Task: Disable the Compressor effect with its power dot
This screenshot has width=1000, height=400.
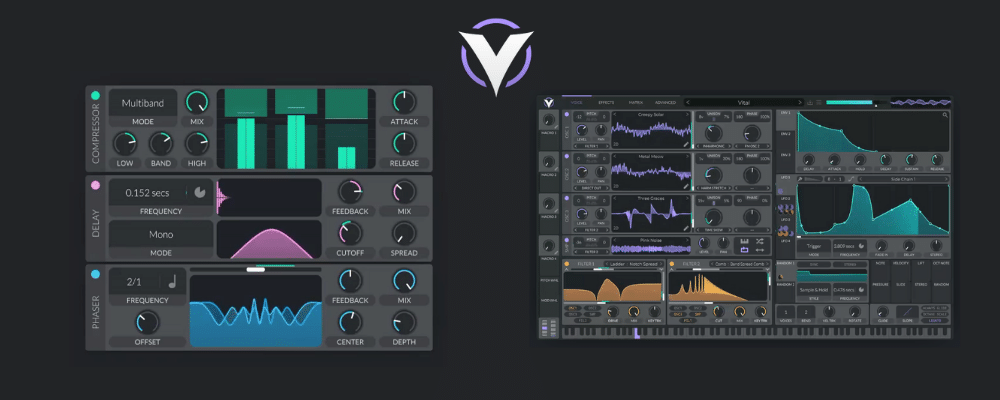Action: click(96, 96)
